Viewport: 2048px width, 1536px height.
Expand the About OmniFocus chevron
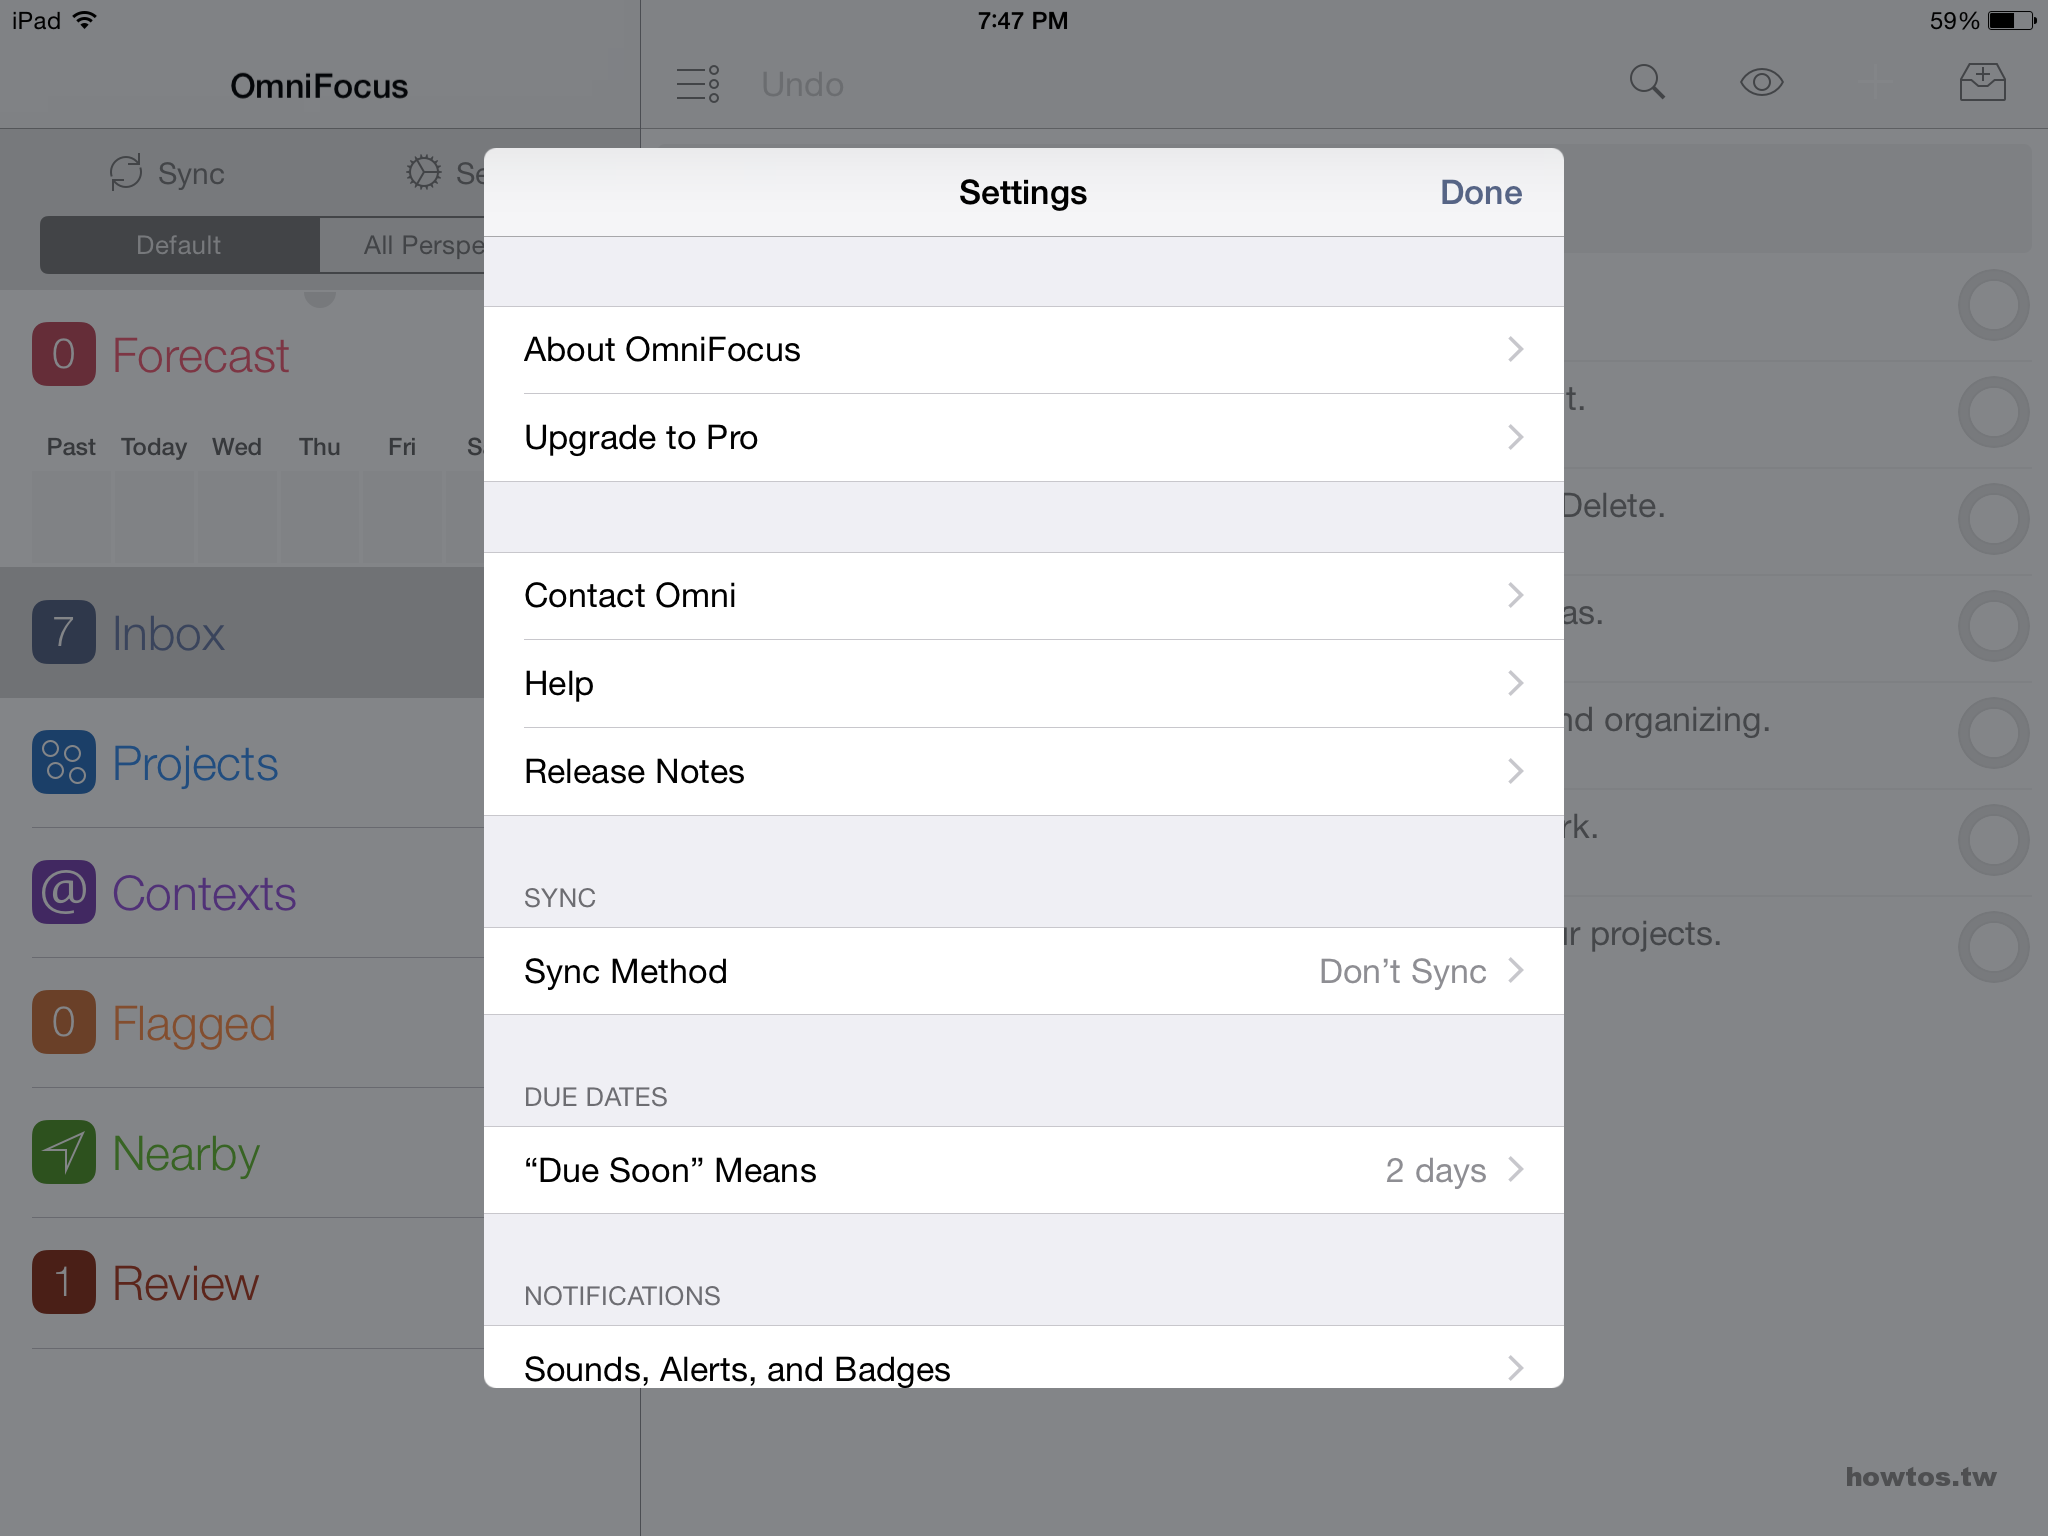tap(1515, 349)
